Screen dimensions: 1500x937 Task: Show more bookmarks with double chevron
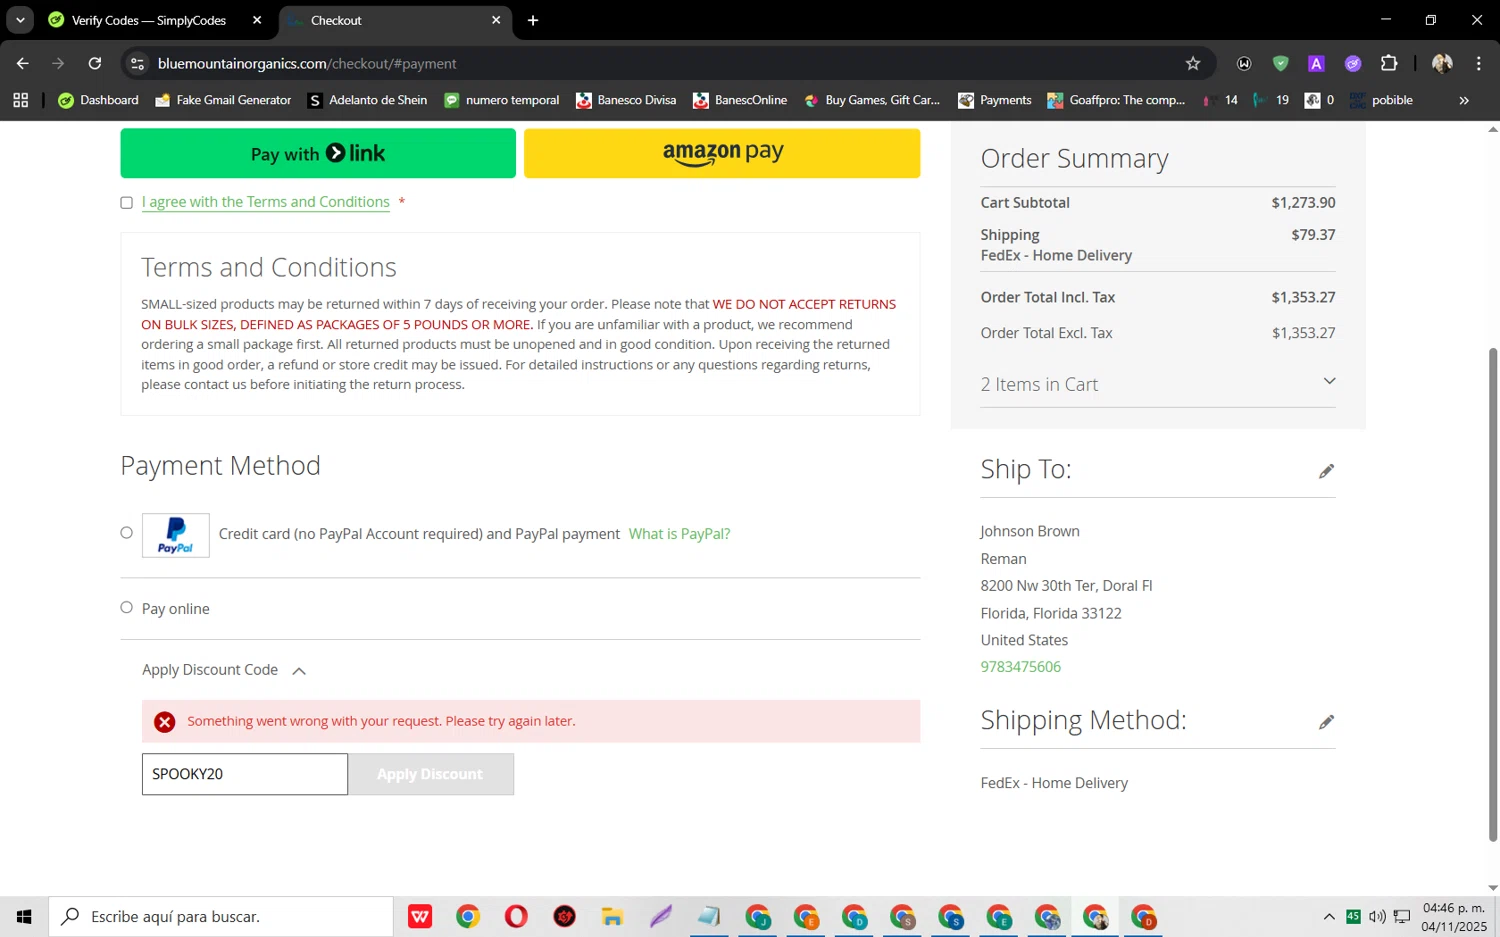point(1464,100)
